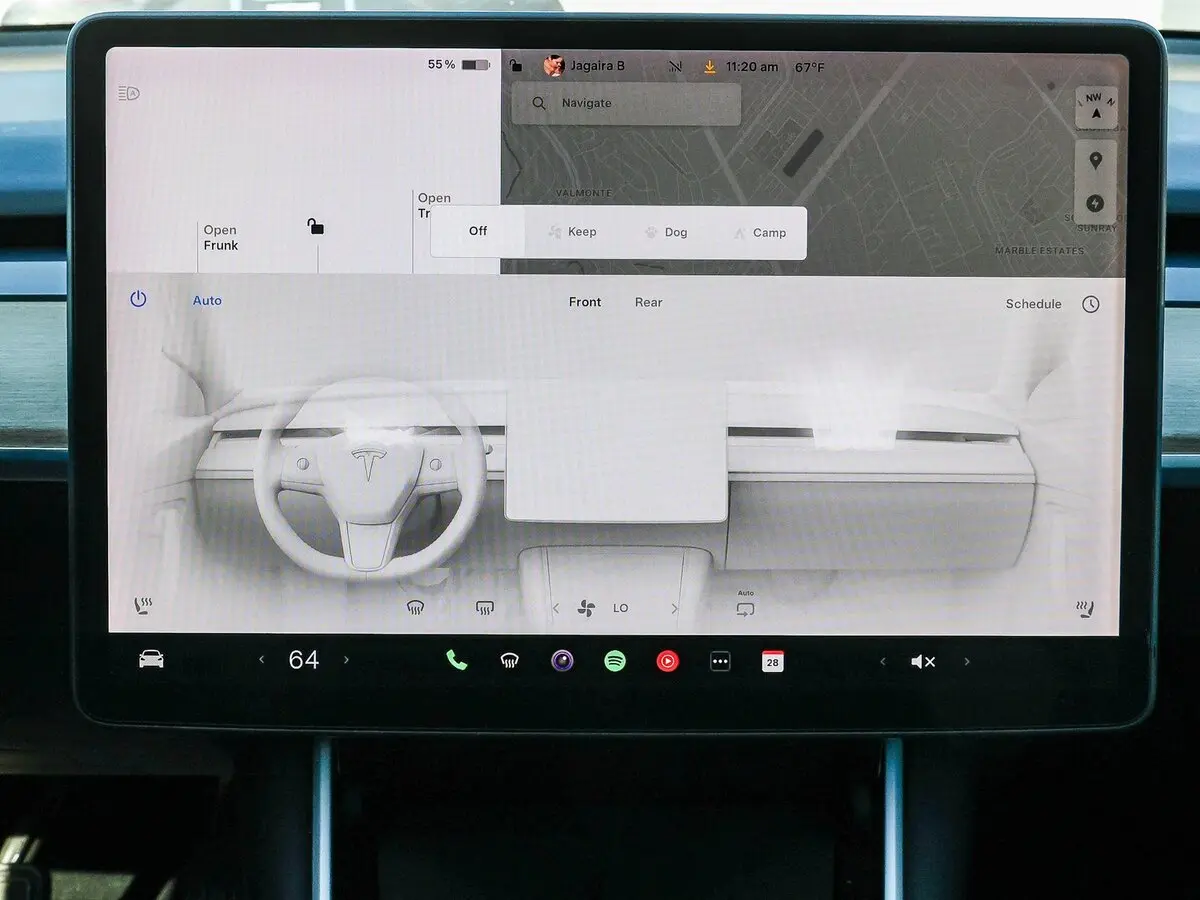Toggle the climate power button
Image resolution: width=1200 pixels, height=900 pixels.
point(138,299)
